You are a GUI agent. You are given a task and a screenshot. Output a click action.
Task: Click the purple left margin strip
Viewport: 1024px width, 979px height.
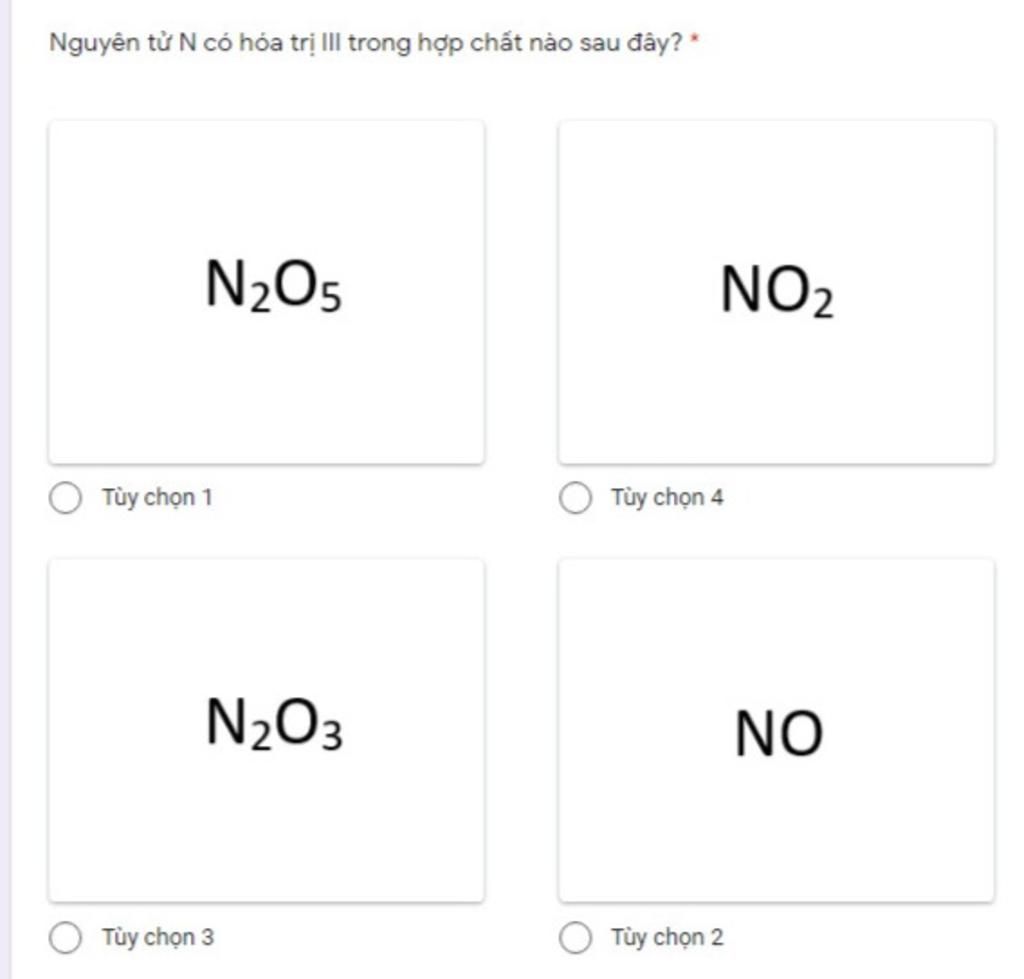point(6,490)
